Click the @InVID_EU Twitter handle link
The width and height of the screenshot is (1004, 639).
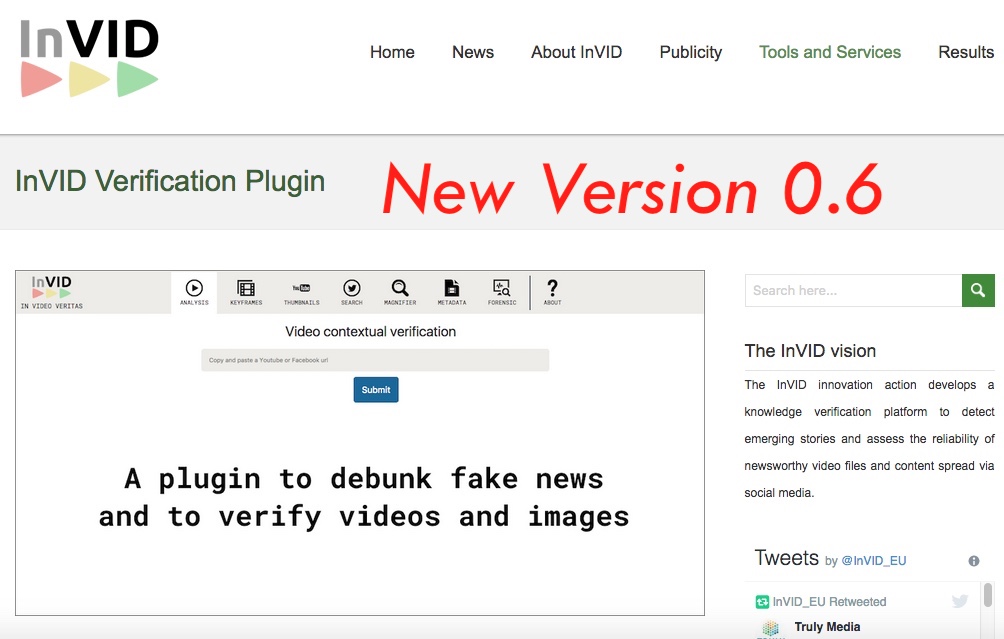coord(873,561)
